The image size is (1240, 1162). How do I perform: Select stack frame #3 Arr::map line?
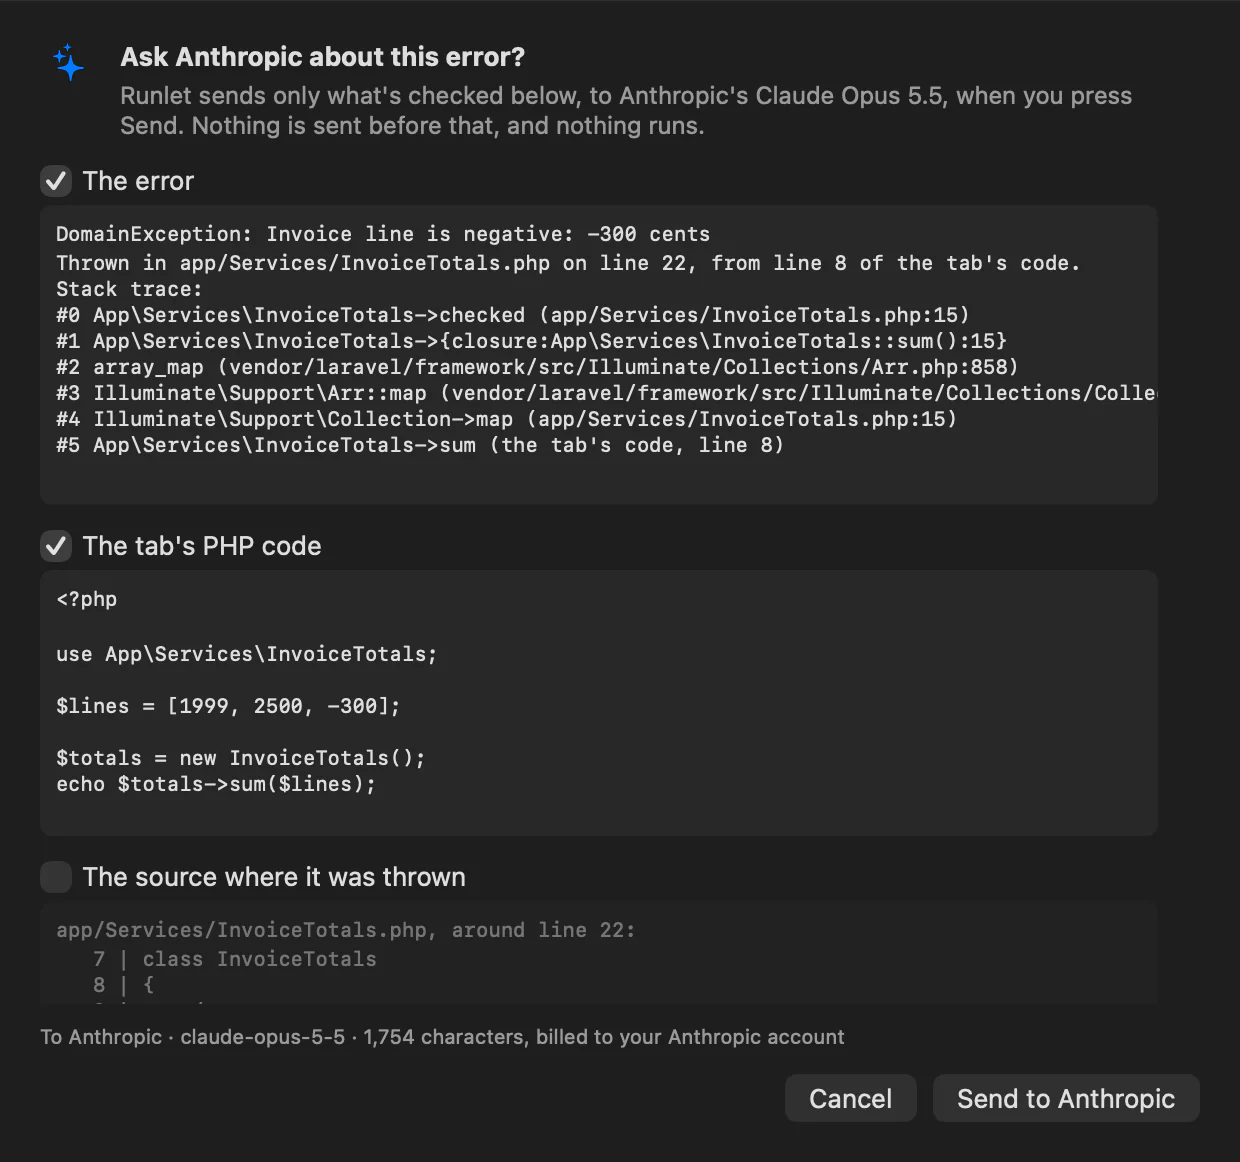(x=606, y=393)
